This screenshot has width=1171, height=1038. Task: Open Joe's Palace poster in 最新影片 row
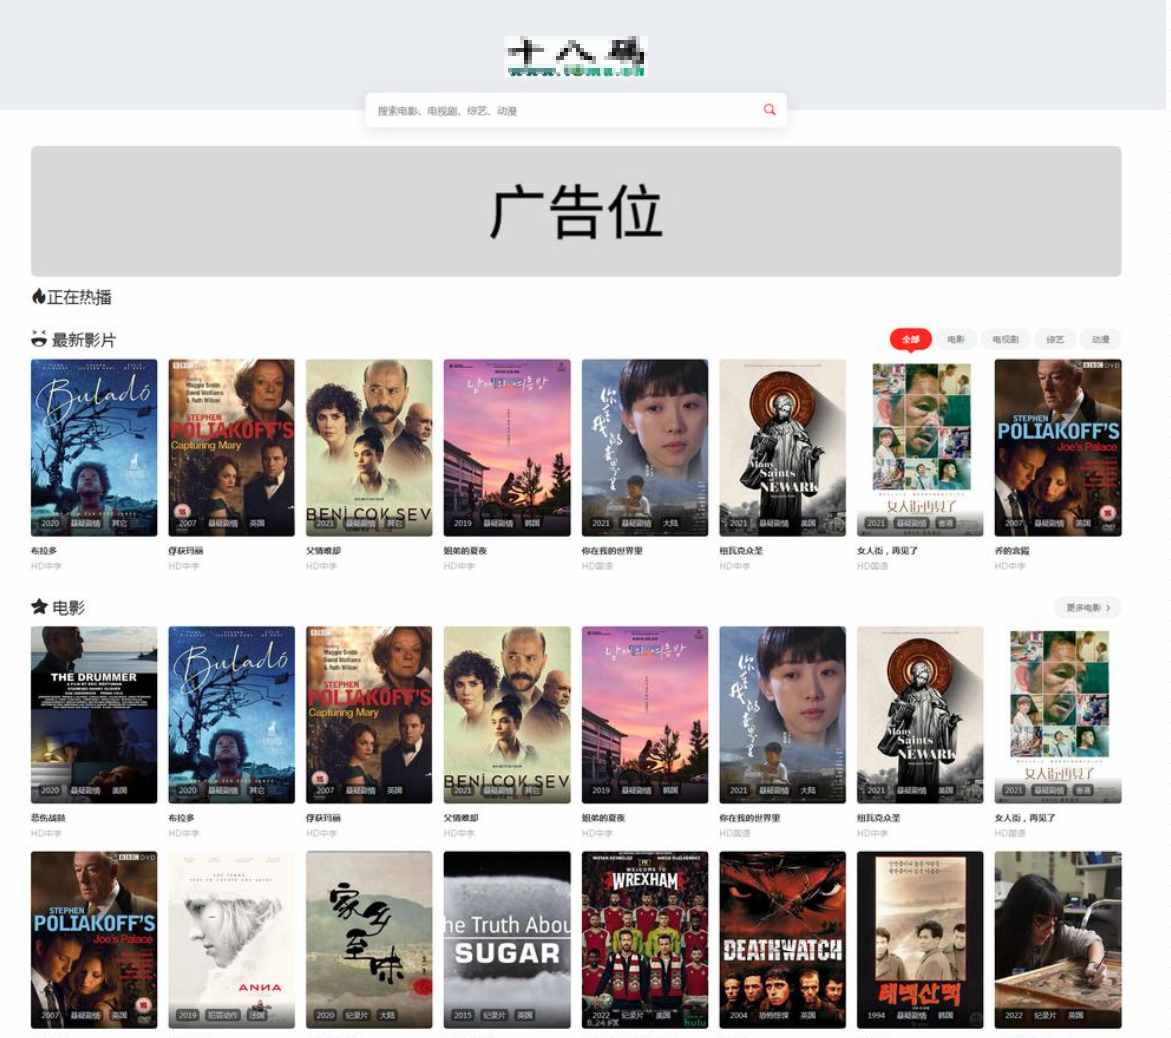pyautogui.click(x=1058, y=447)
